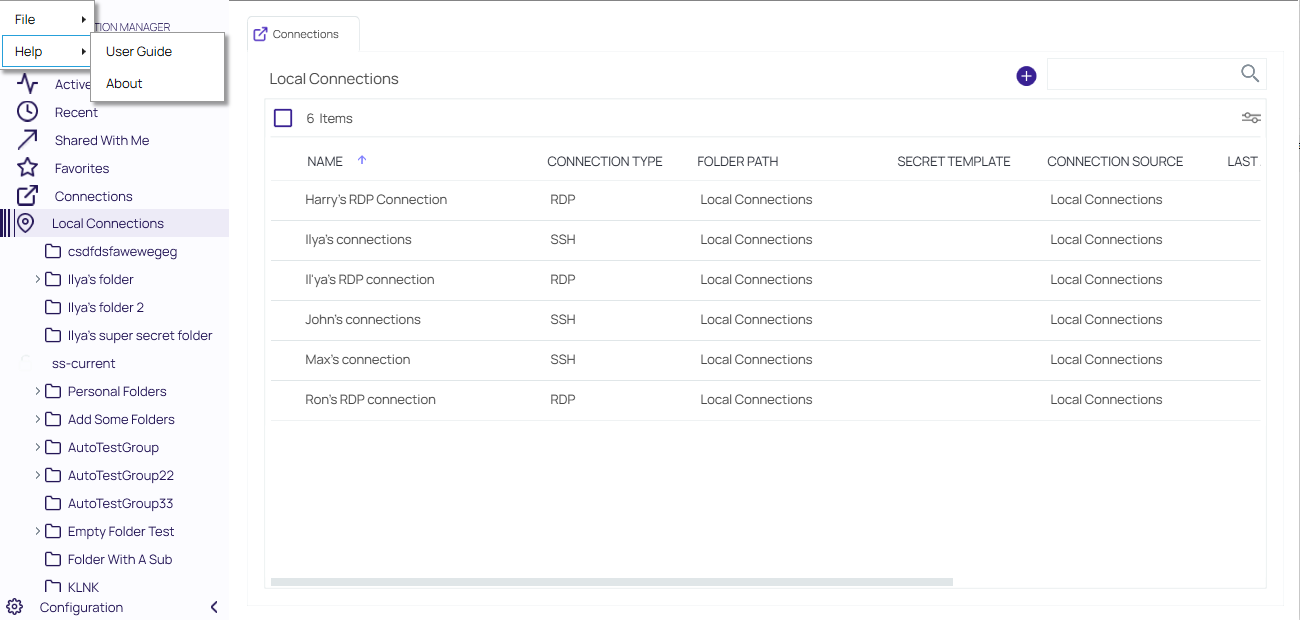Click the Favorites star icon
The width and height of the screenshot is (1300, 620).
tap(27, 168)
